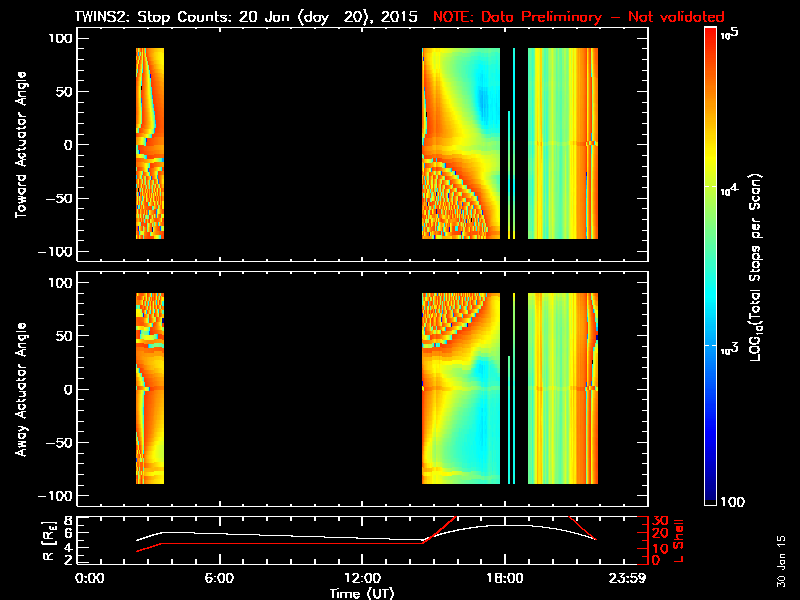
Task: Click the colorbar's "100" minimum label
Action: click(732, 502)
